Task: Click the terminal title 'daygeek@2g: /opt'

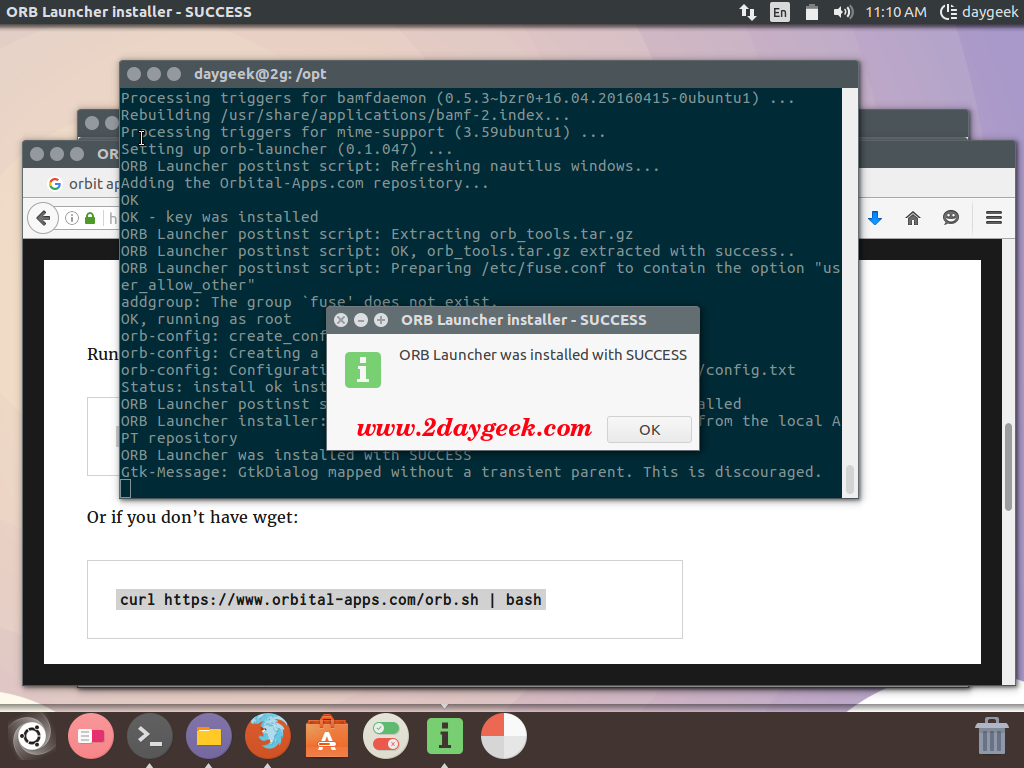Action: 260,74
